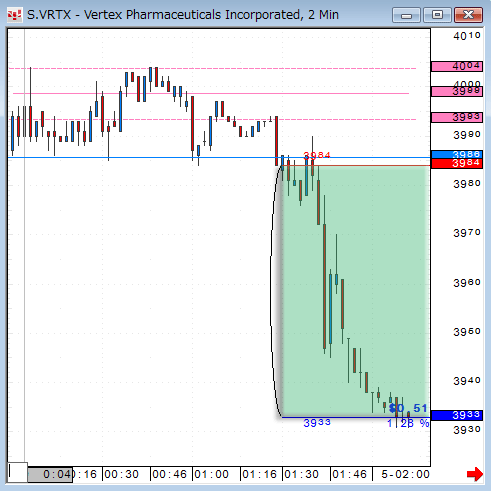Screen dimensions: 491x491
Task: Click the 3970 price axis label
Action: 467,232
